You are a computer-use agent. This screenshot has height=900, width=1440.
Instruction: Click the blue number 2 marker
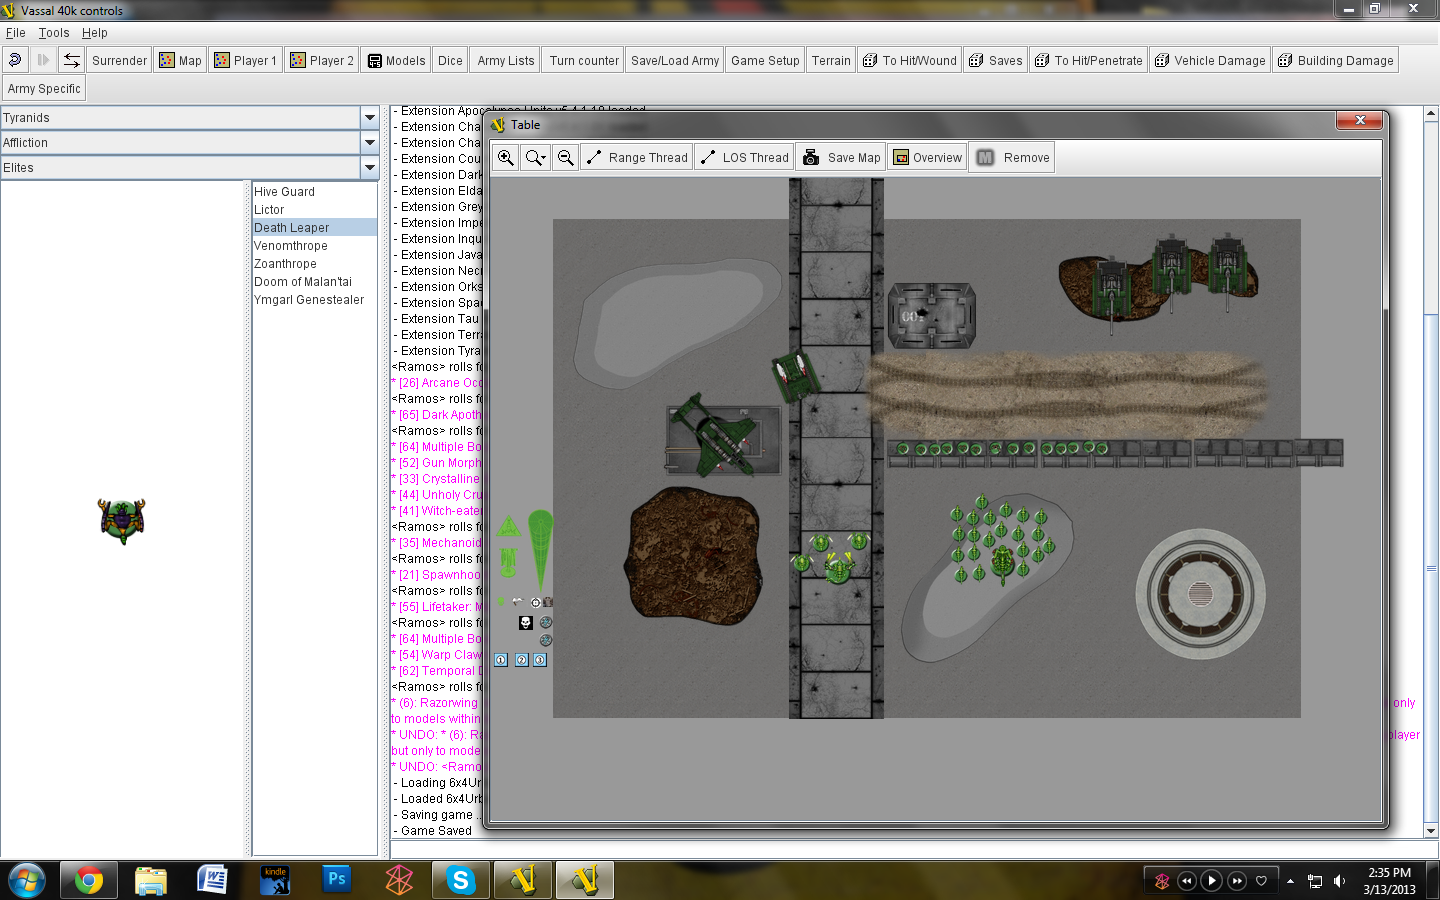[521, 660]
